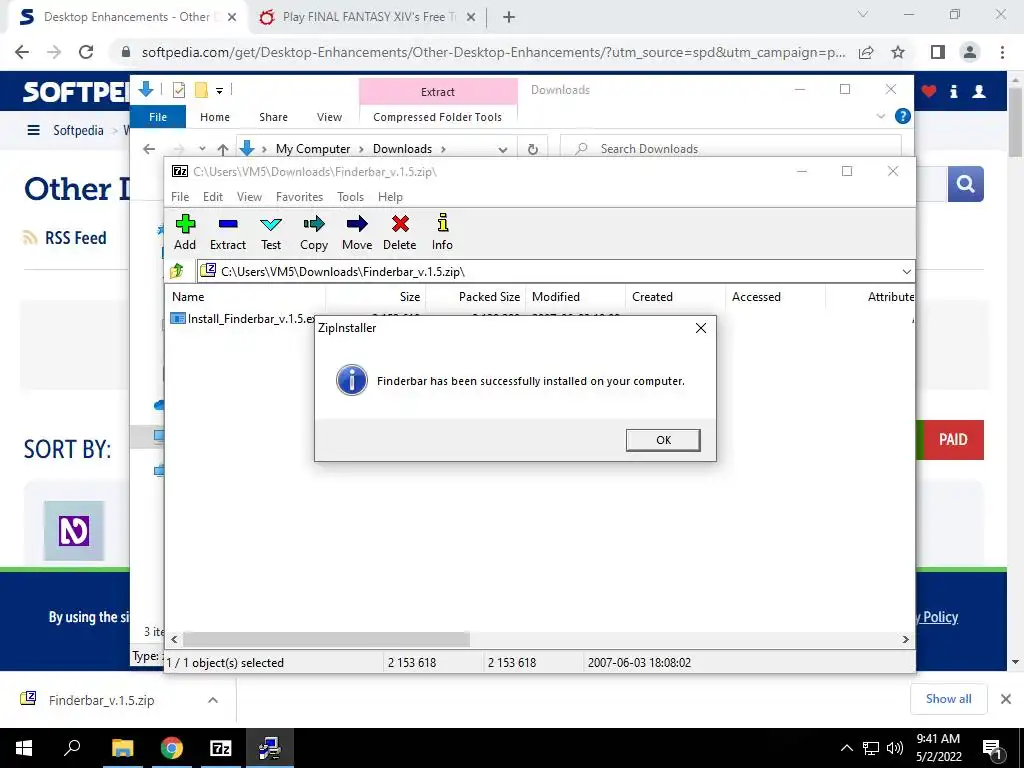Sort by the Modified column header
1024x768 pixels.
(575, 296)
